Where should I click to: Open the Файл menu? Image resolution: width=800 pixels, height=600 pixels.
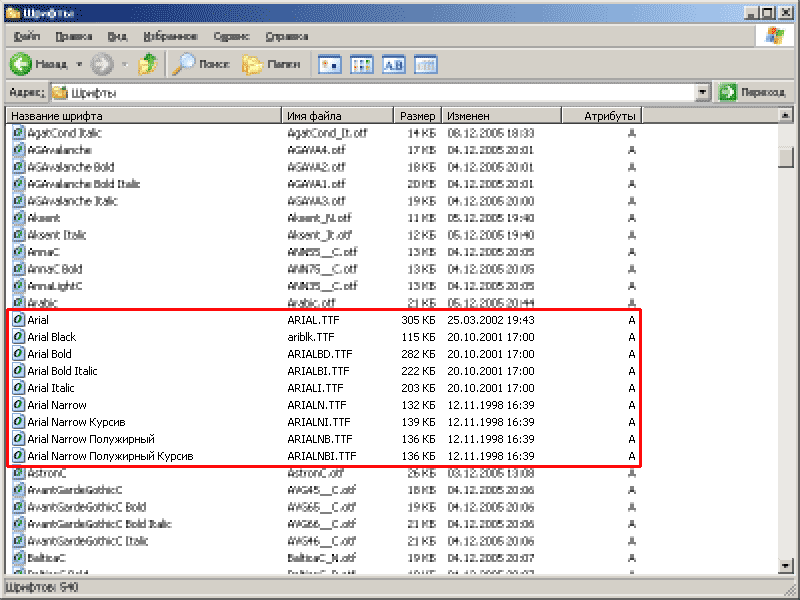click(x=27, y=36)
